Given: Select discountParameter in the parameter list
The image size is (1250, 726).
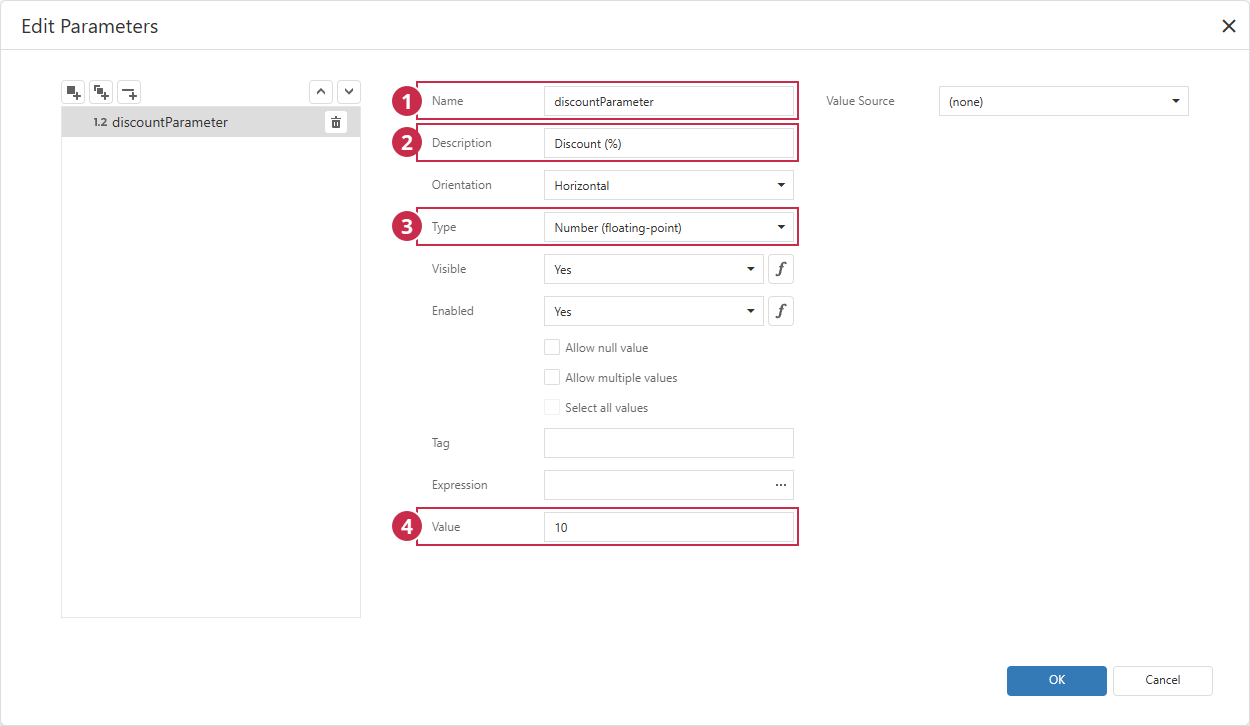Looking at the screenshot, I should pyautogui.click(x=211, y=122).
